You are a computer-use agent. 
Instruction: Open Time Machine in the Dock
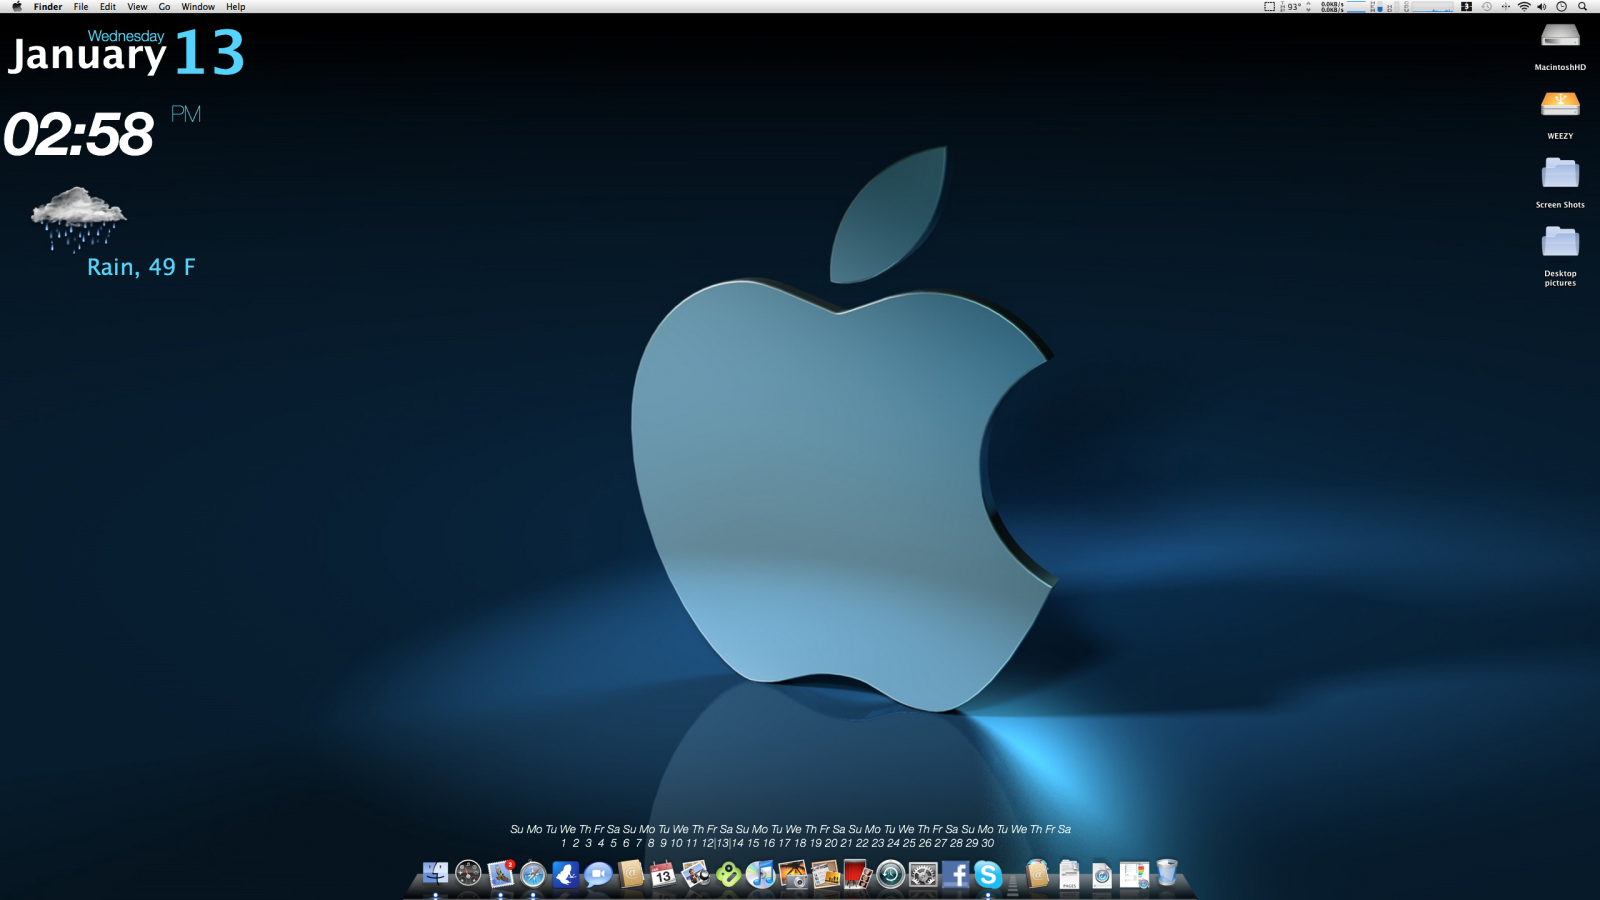pyautogui.click(x=890, y=875)
